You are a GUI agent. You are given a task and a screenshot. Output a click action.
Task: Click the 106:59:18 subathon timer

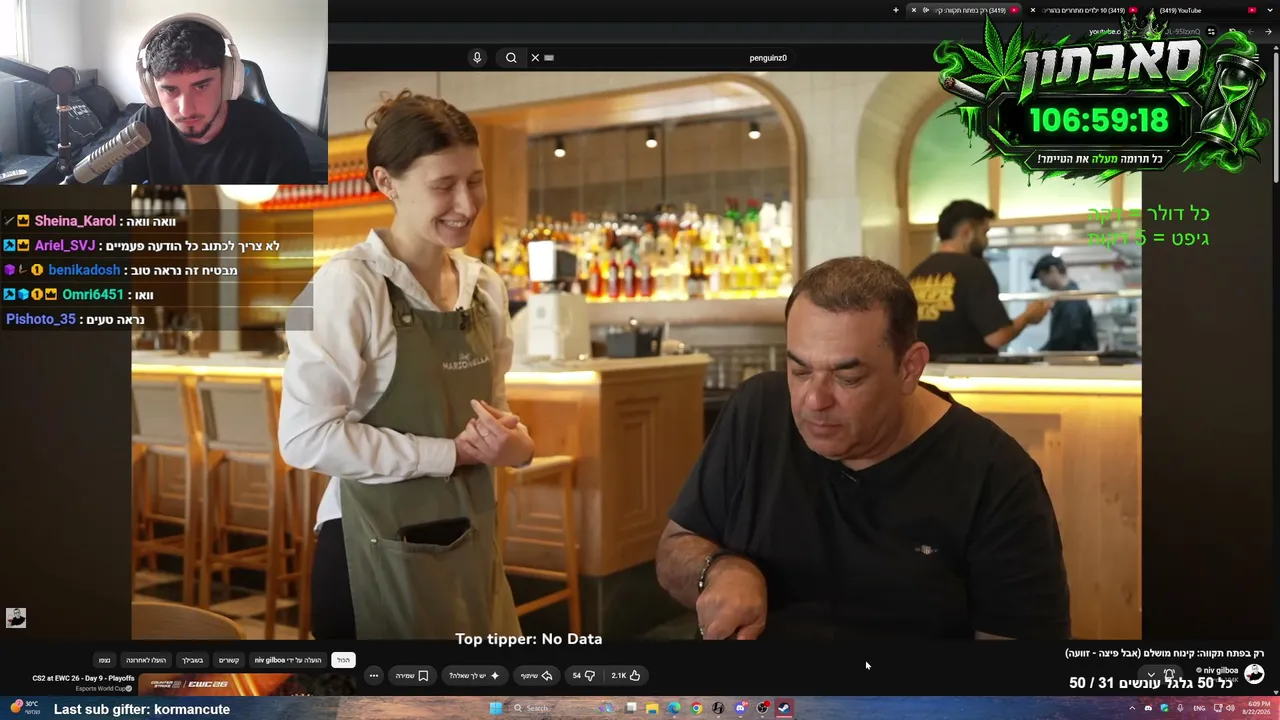1099,121
